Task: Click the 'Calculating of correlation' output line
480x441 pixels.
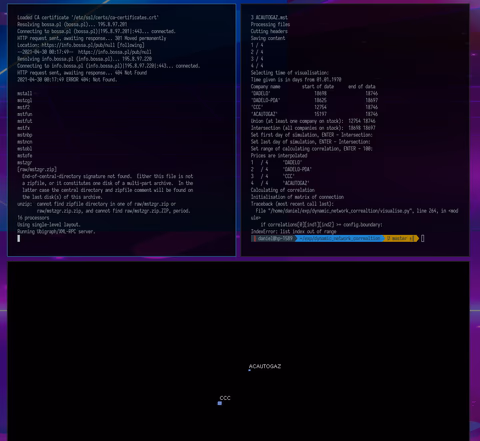Action: [283, 190]
